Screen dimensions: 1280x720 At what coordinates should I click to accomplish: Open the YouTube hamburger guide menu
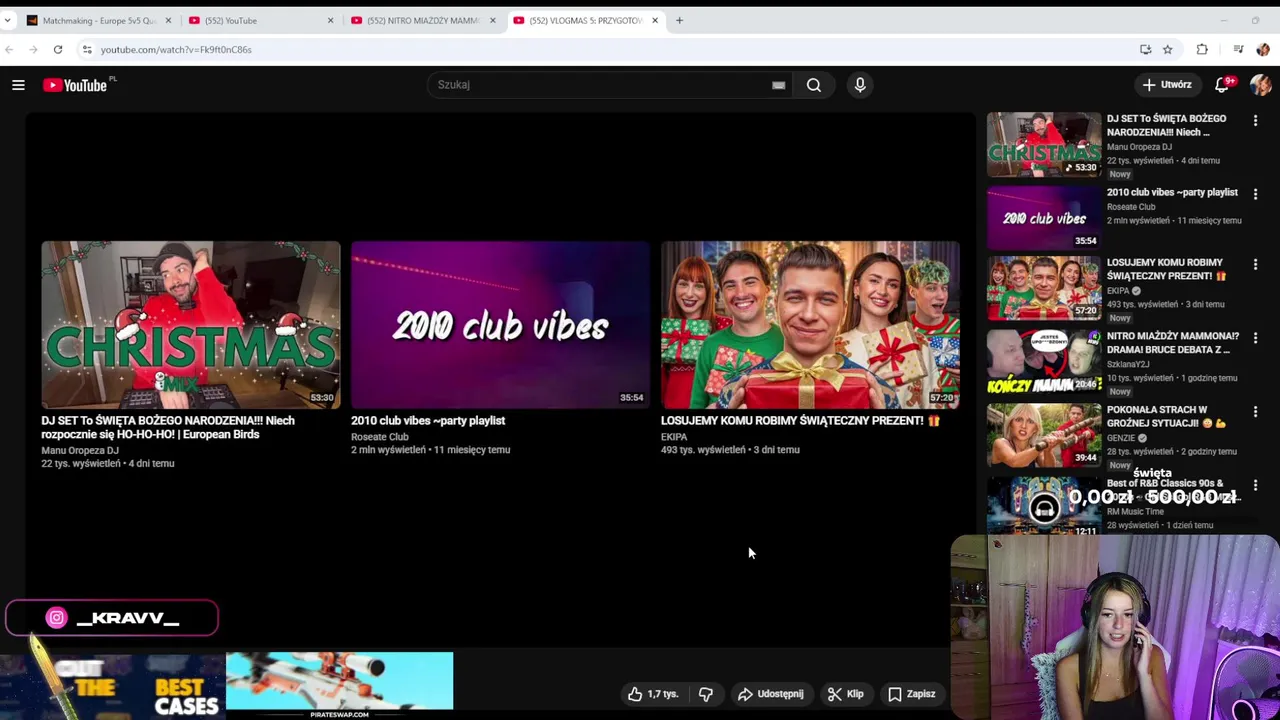(18, 85)
